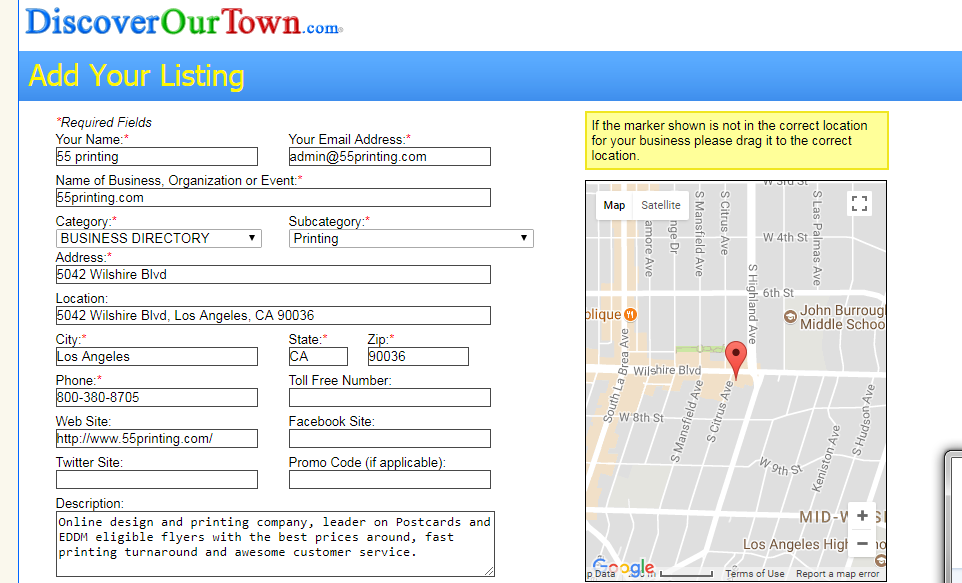Zoom in the map with plus icon
Viewport: 962px width, 583px height.
[862, 516]
